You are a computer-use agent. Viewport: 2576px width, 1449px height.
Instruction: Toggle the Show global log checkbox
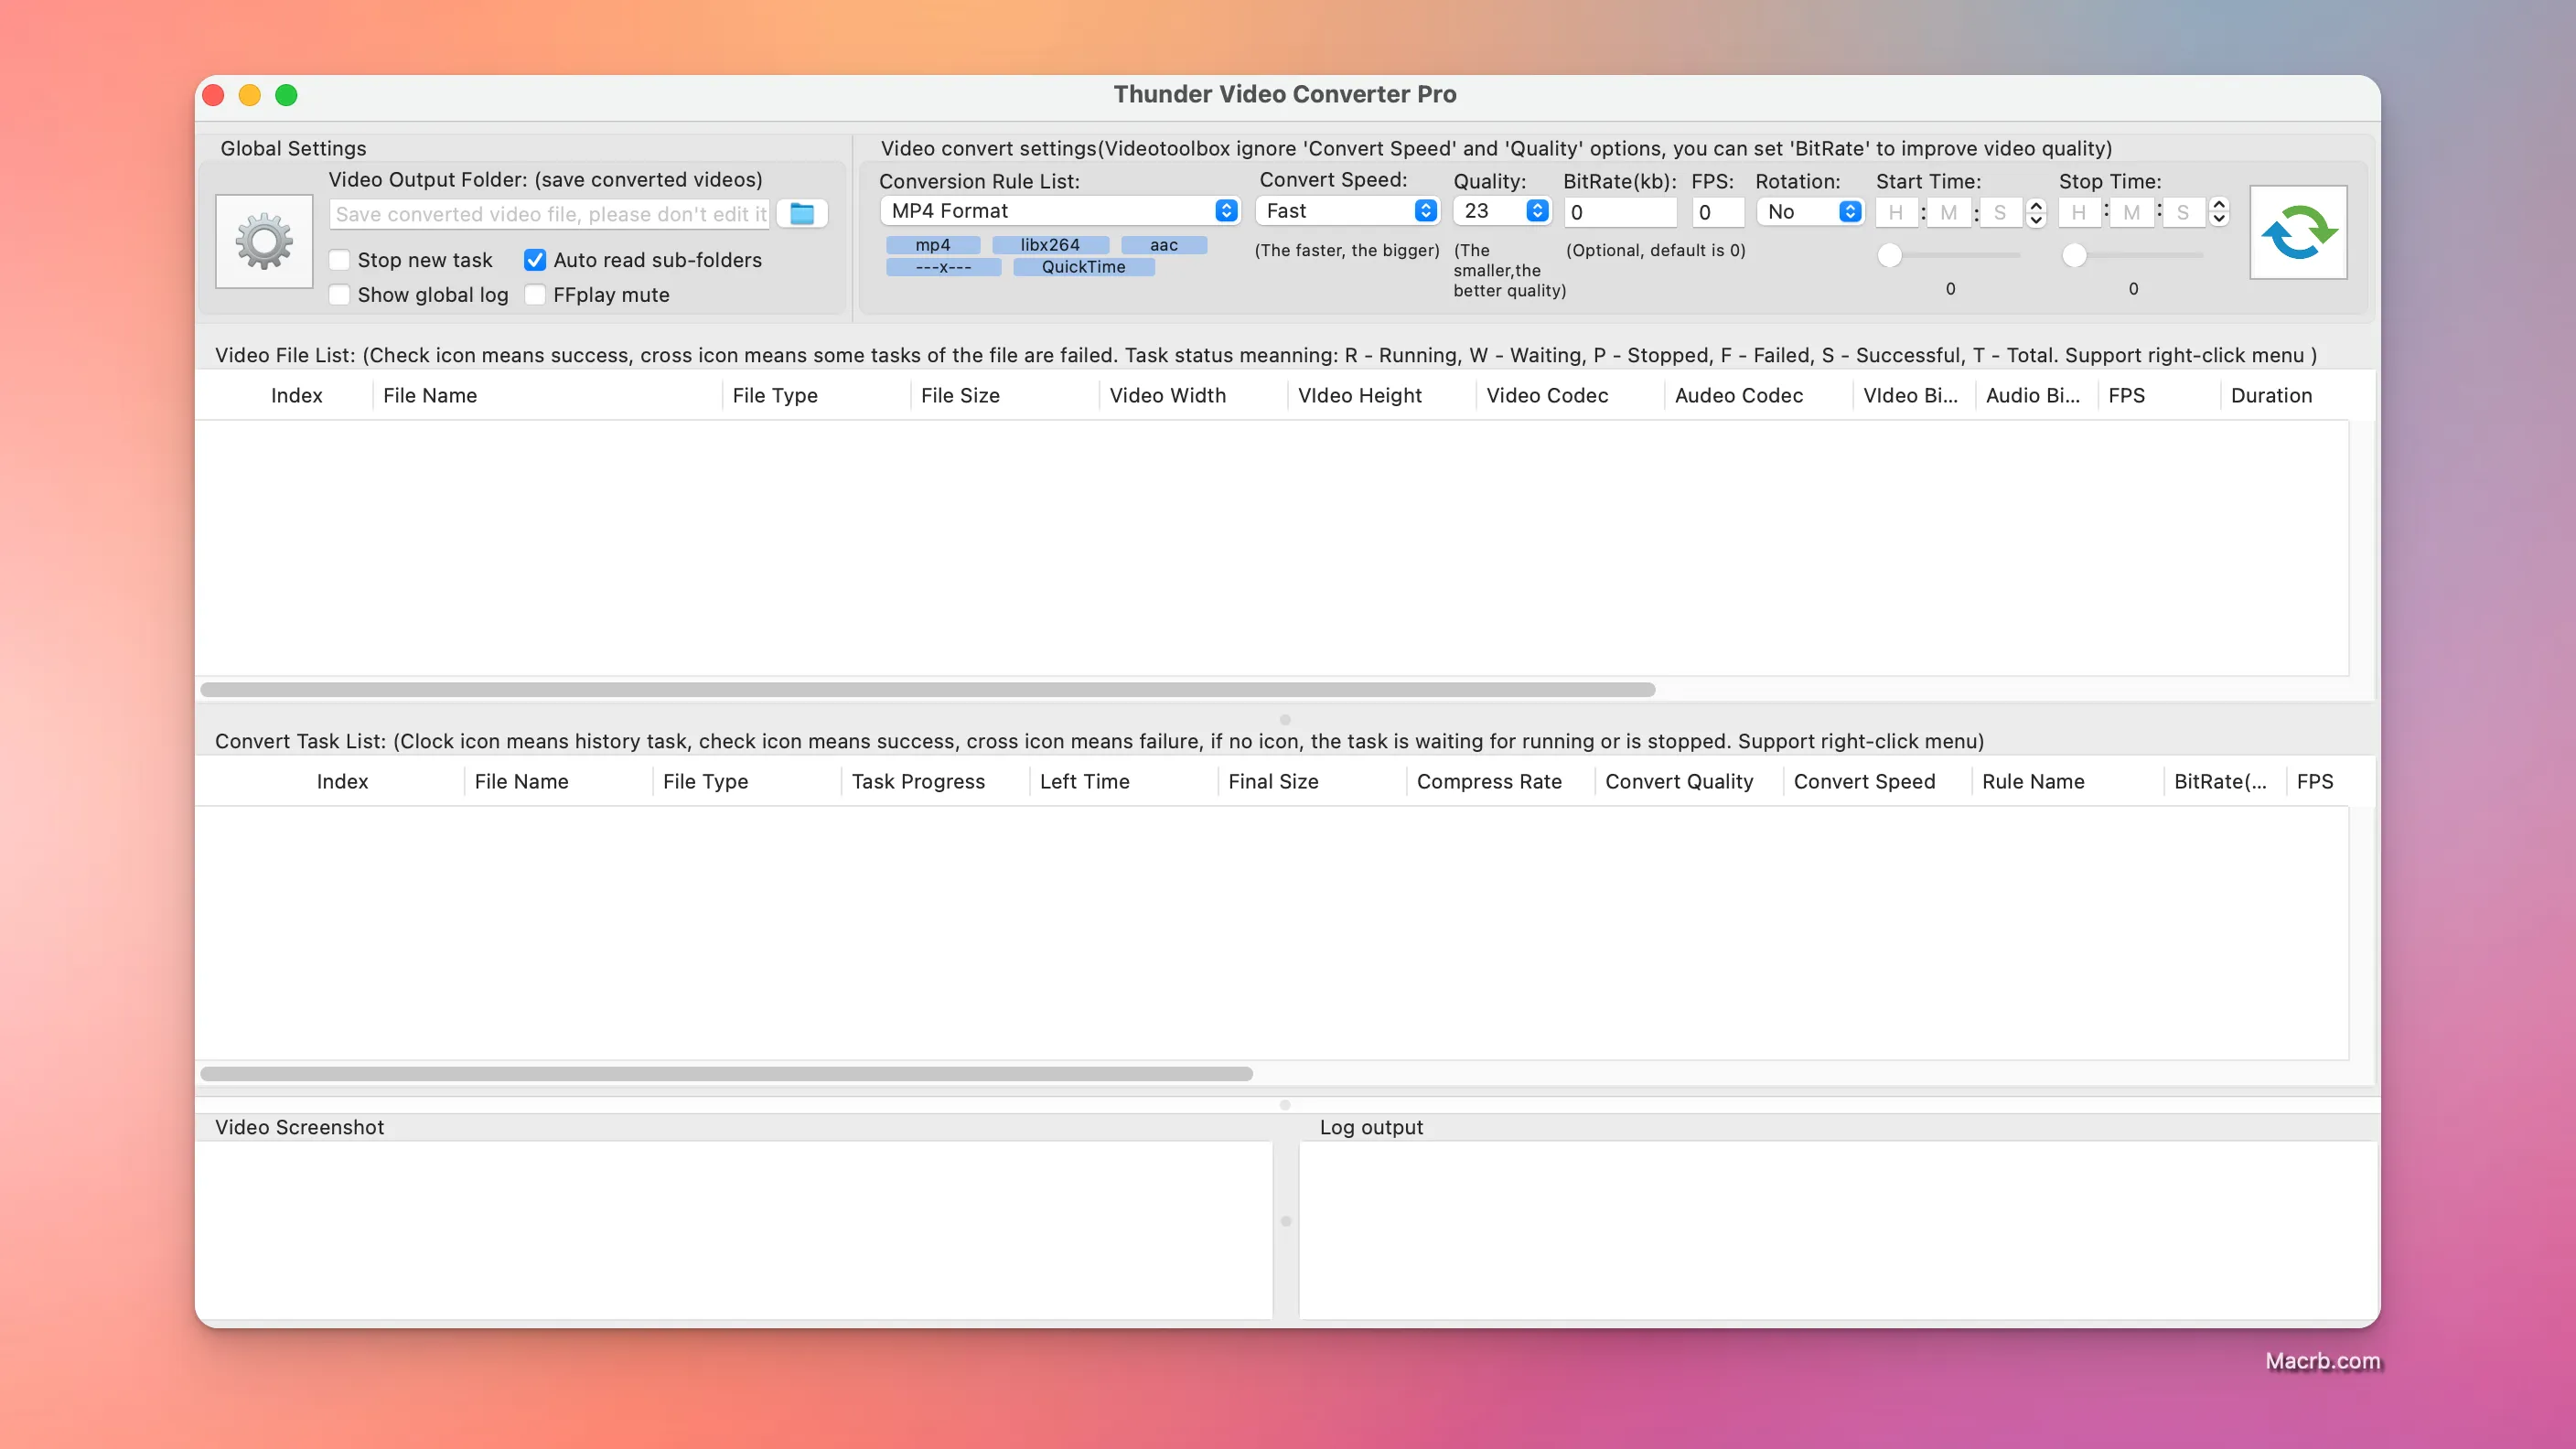[341, 294]
